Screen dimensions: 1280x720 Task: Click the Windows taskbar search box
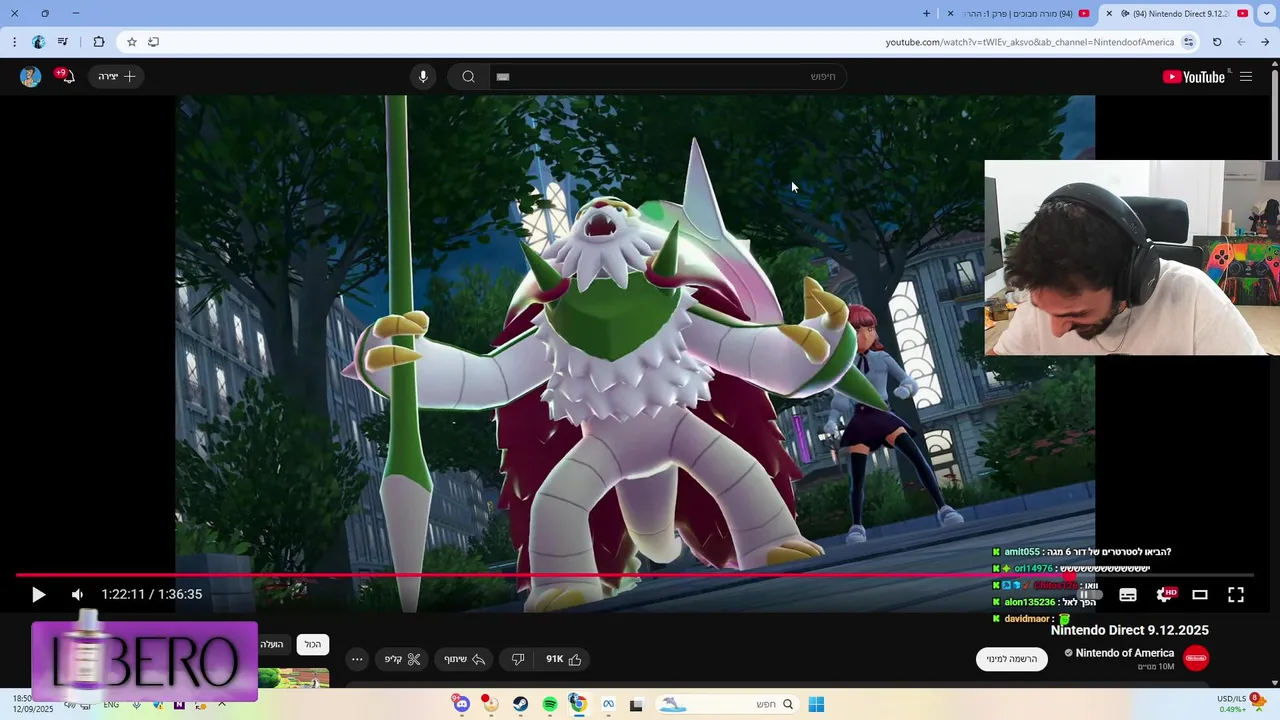[x=729, y=705]
